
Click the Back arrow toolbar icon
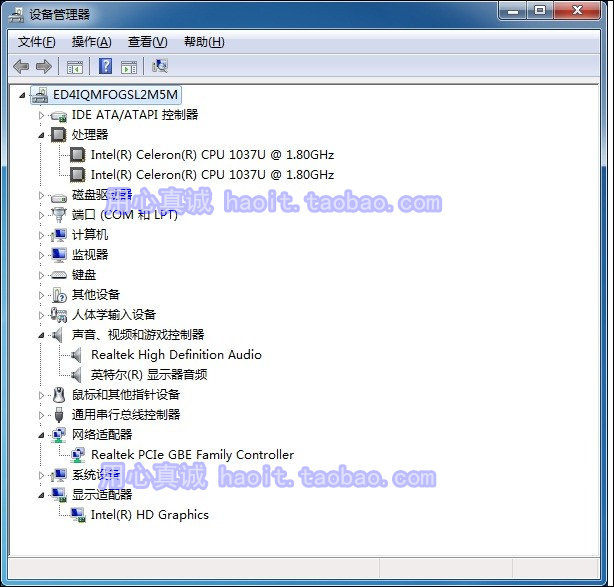point(21,66)
